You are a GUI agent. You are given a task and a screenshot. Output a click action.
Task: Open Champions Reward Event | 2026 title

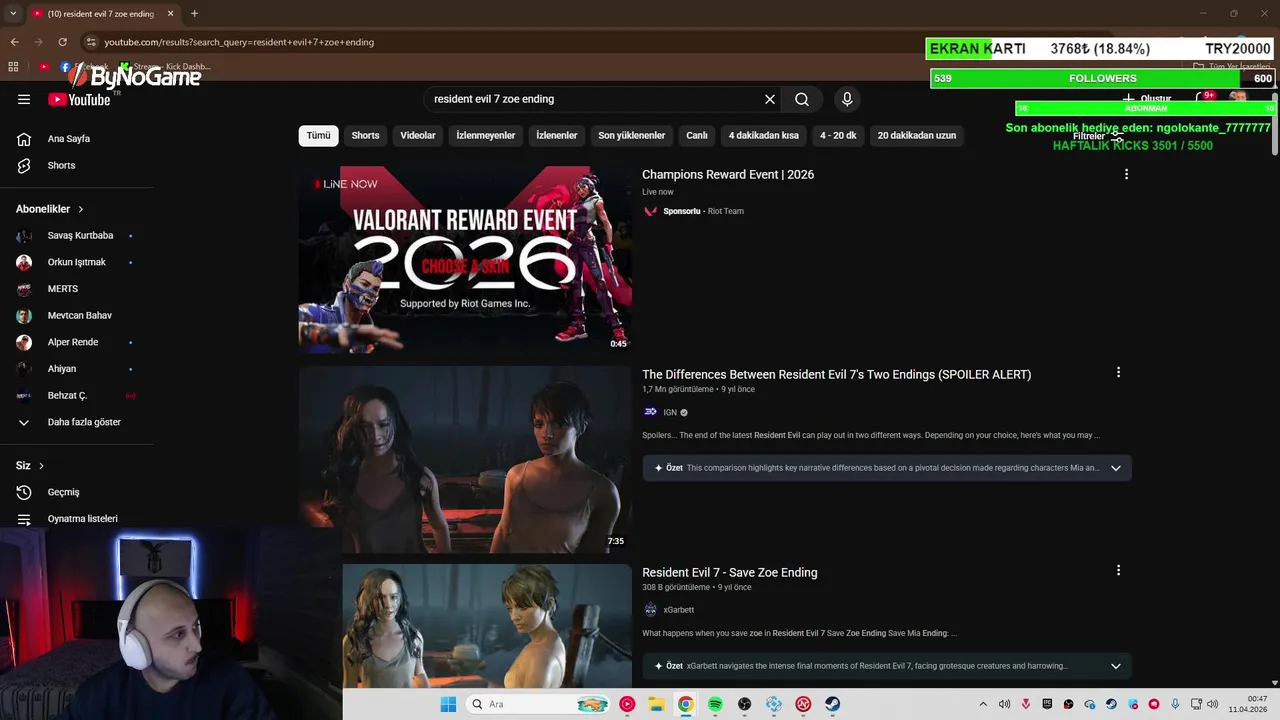728,174
